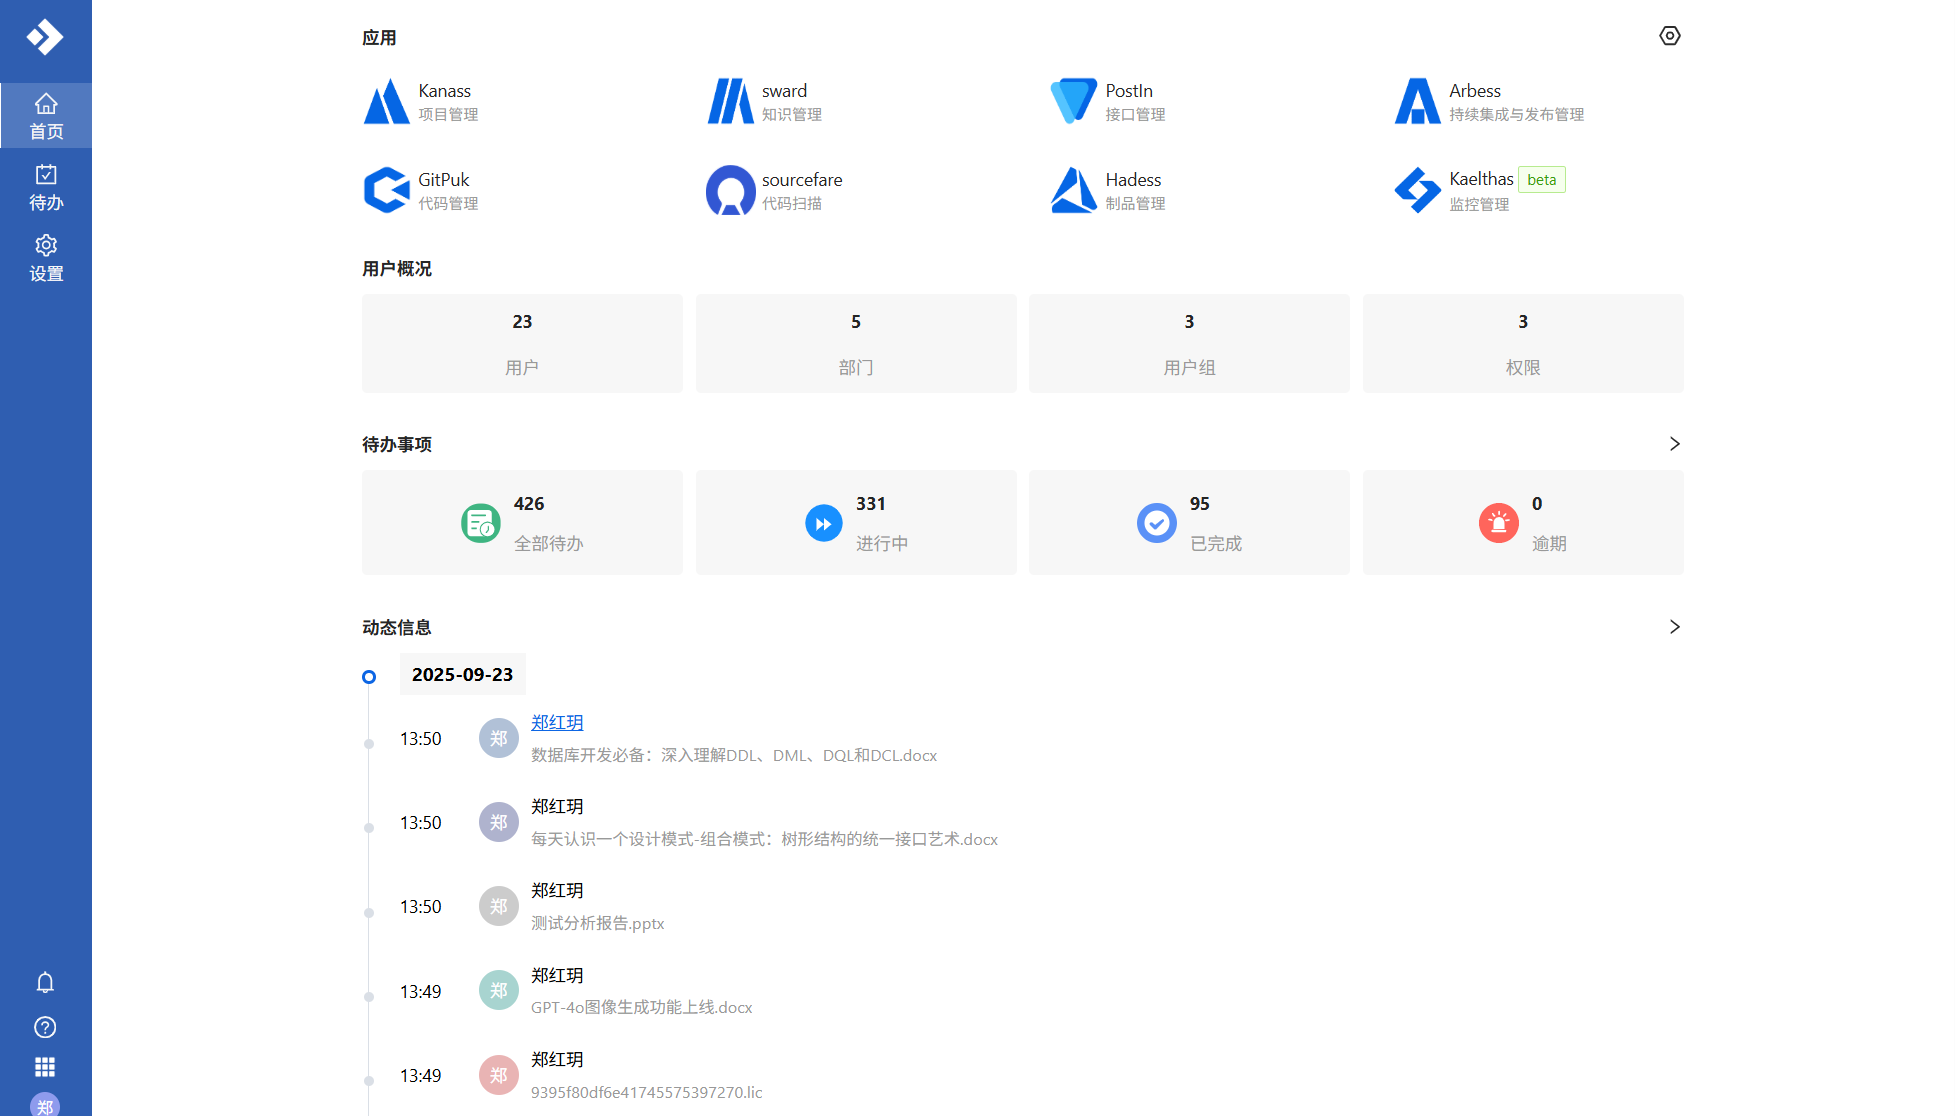
Task: Open GitPuk code management app
Action: (421, 190)
